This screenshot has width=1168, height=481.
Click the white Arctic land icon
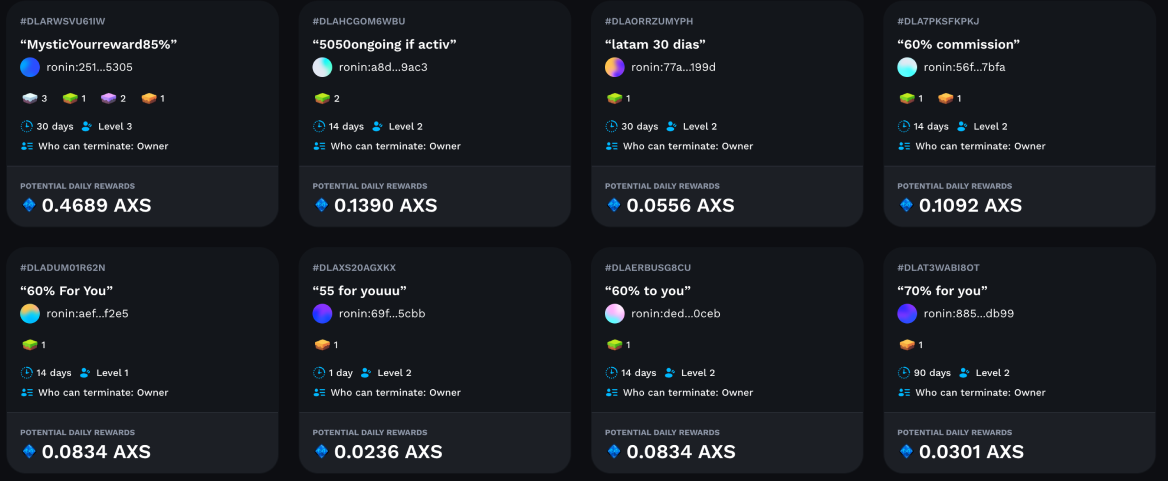(x=29, y=98)
